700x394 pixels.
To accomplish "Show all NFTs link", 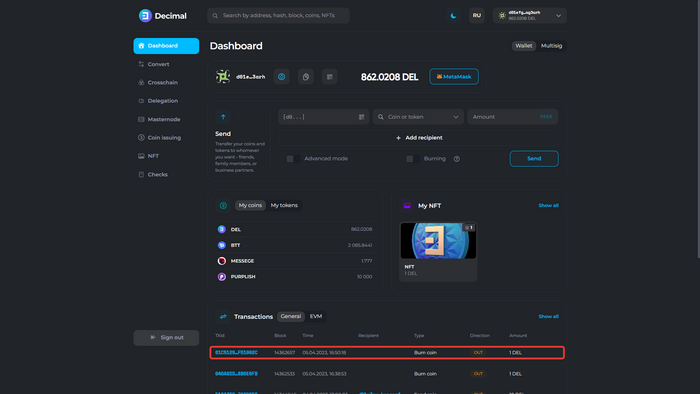I will click(x=548, y=206).
